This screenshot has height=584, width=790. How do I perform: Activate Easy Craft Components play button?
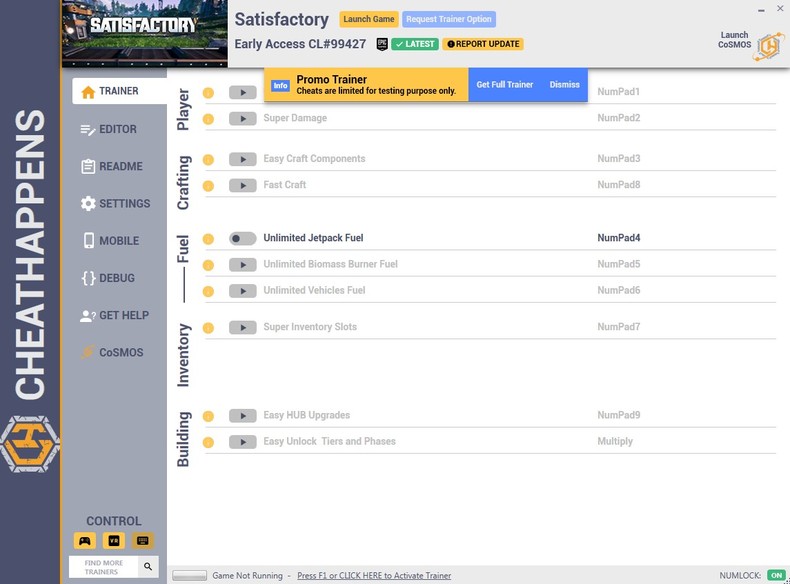242,159
